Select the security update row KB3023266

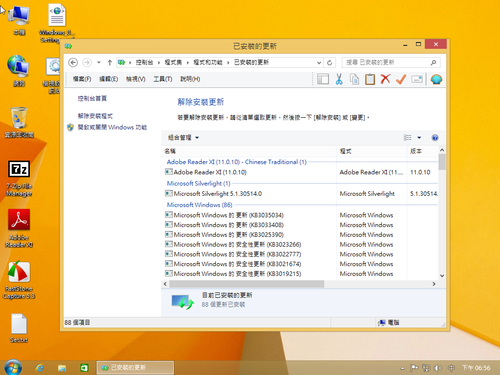pos(300,244)
